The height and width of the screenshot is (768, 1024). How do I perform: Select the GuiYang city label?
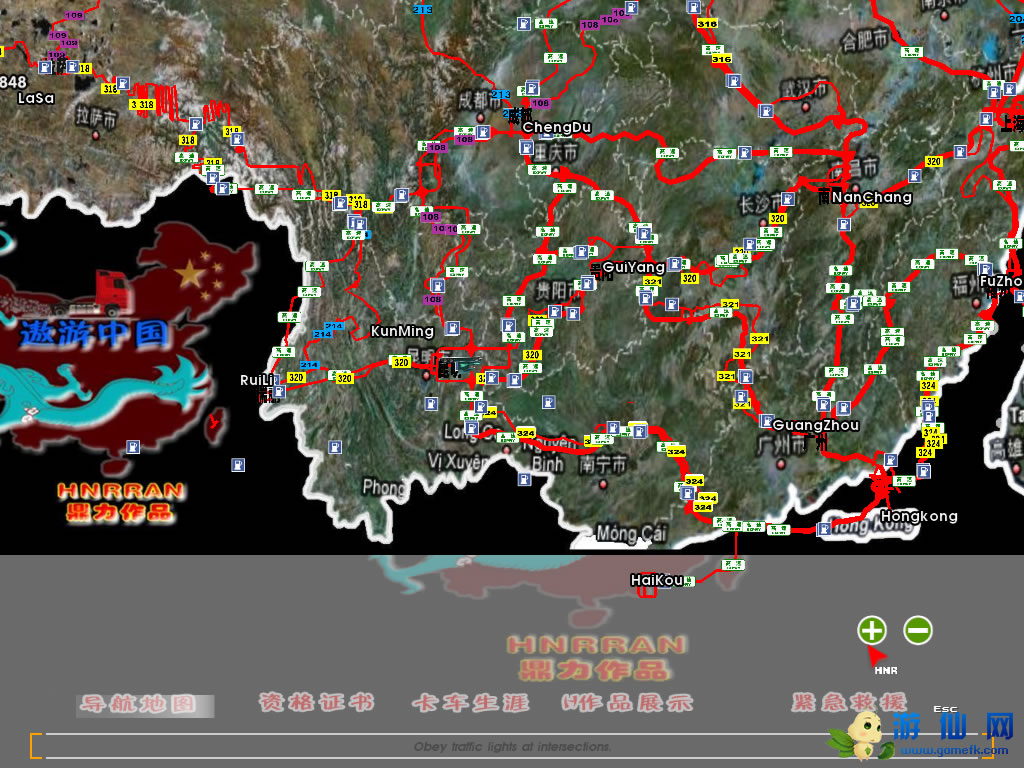(x=633, y=267)
